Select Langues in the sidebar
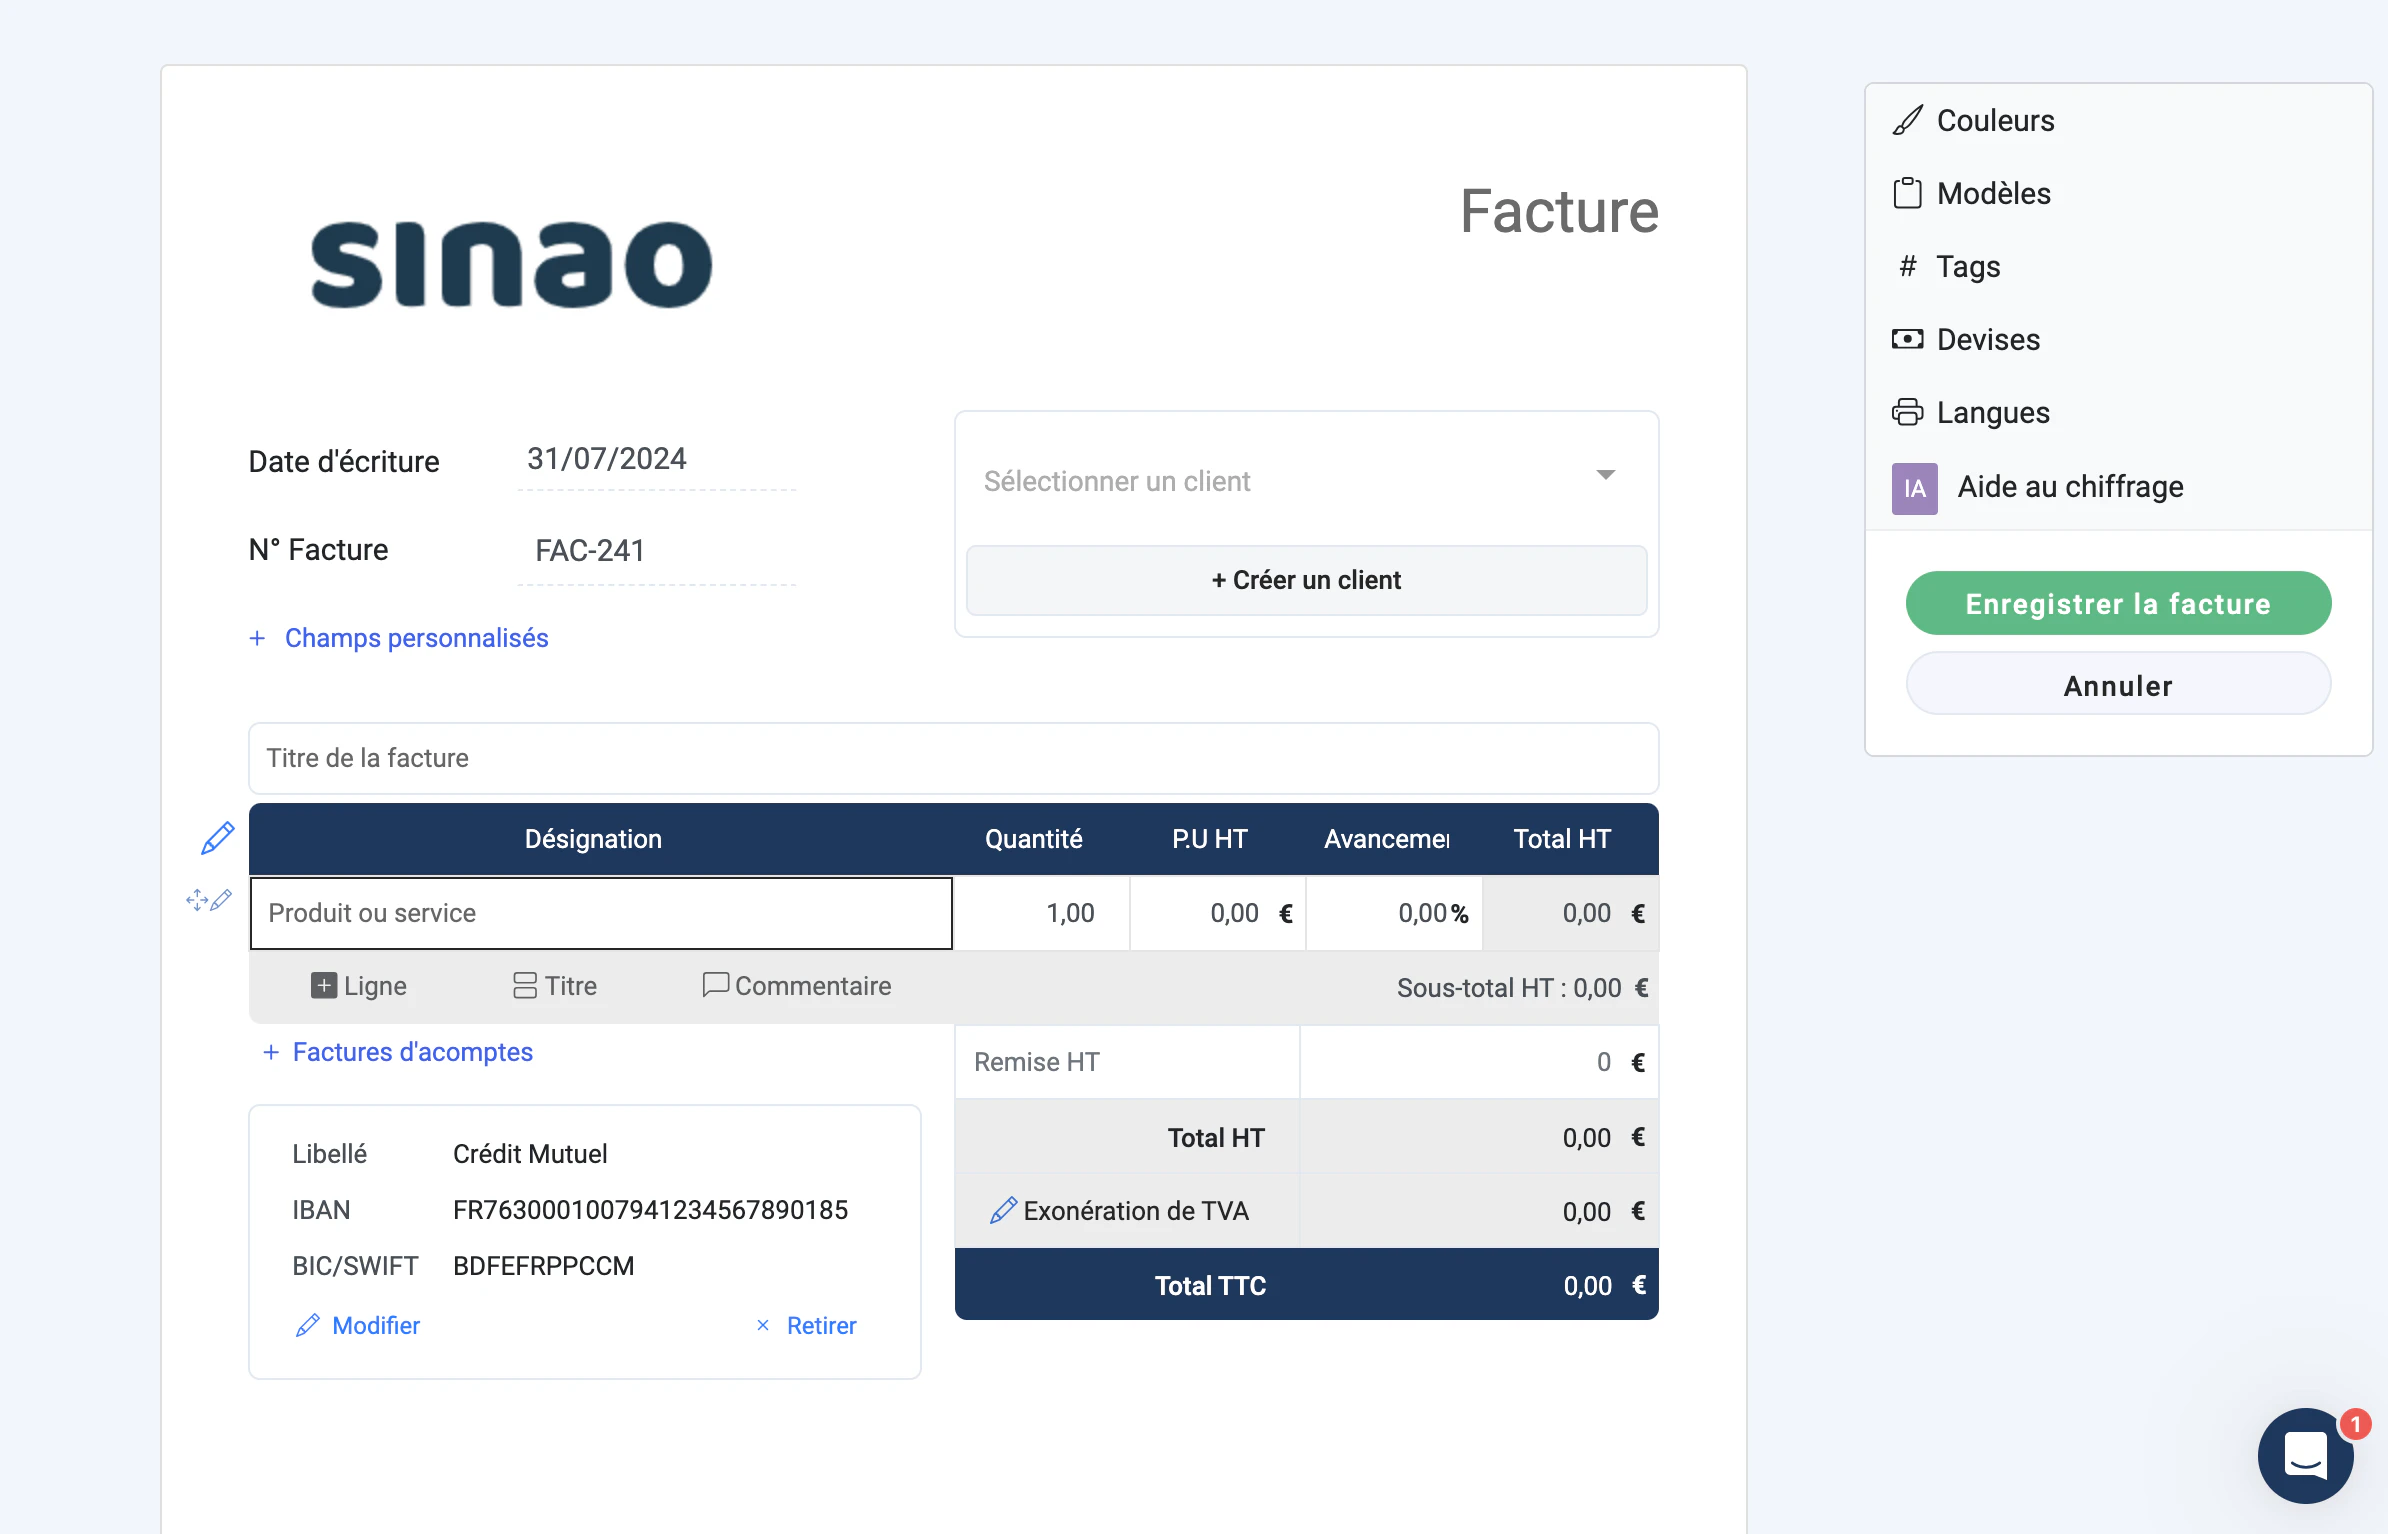Viewport: 2388px width, 1534px height. click(1908, 411)
